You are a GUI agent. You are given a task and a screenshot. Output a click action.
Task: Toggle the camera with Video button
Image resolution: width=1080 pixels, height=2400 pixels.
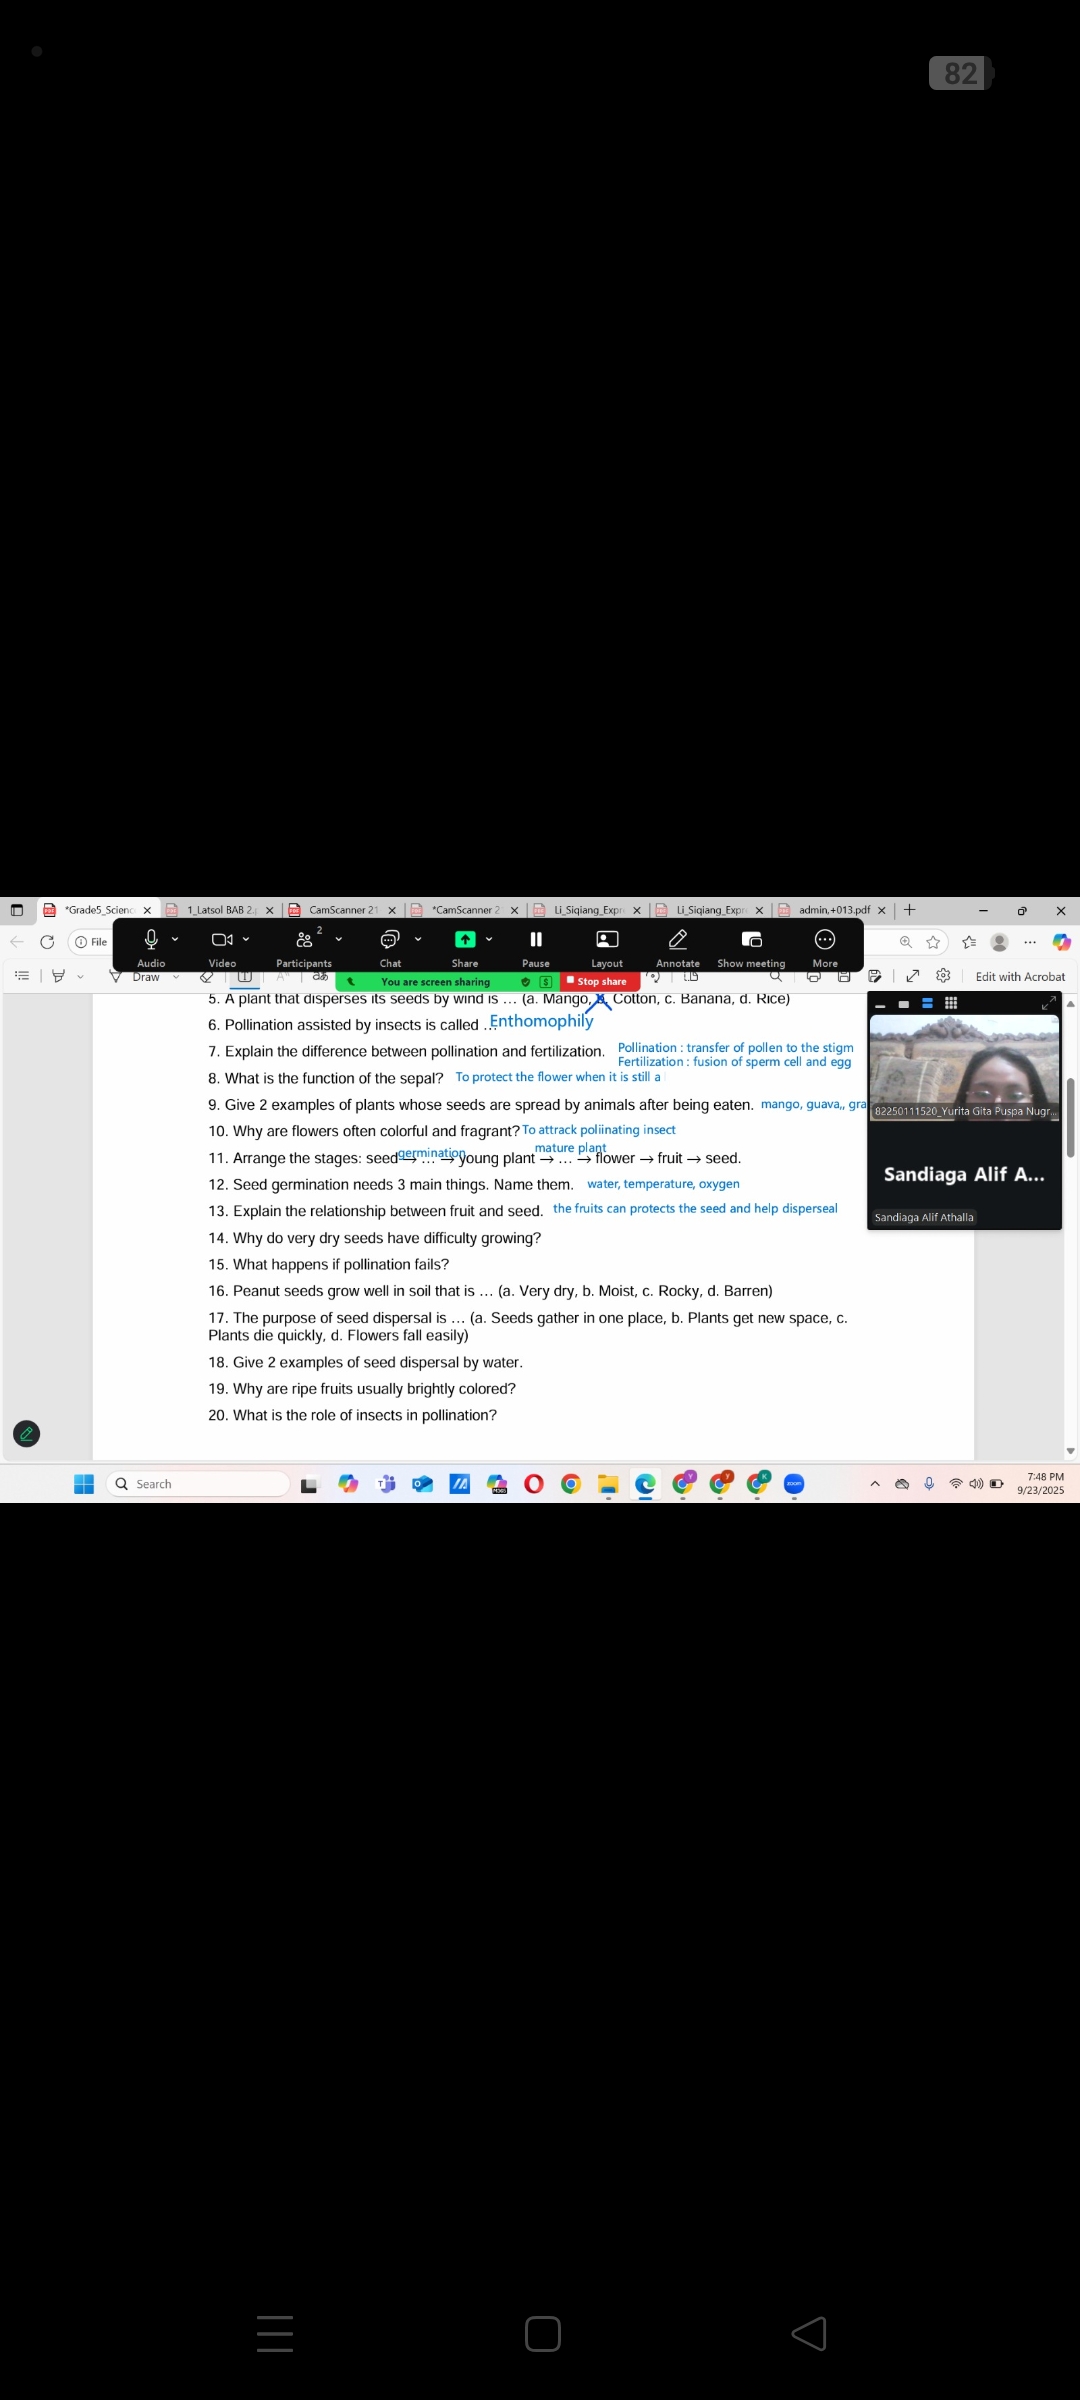[222, 940]
